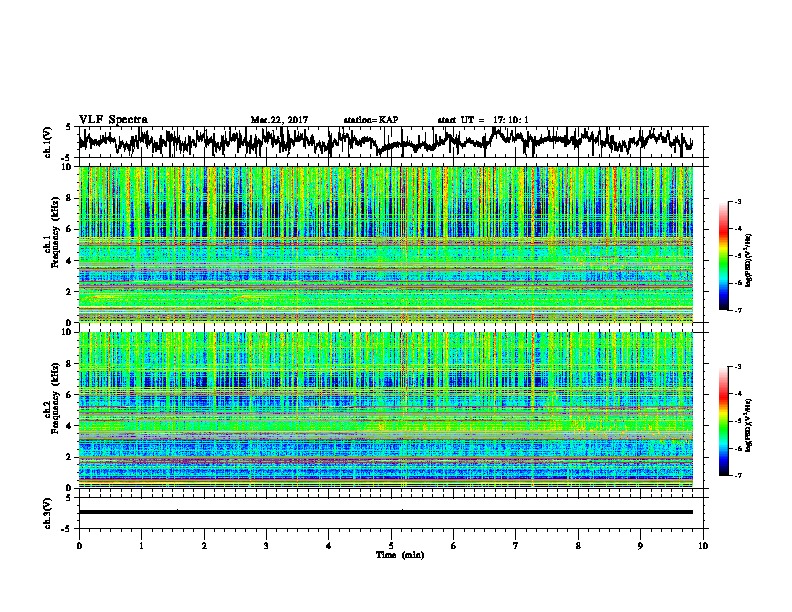Select the date "Mar.22, 2017"
Screen dimensions: 792x612
pos(279,120)
